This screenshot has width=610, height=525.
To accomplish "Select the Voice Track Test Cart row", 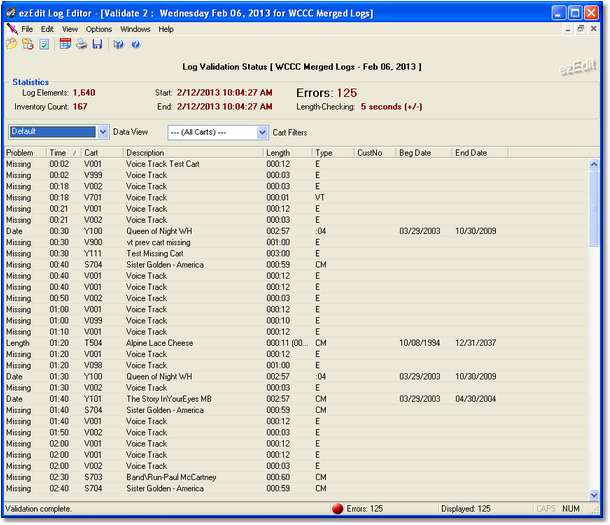I will (x=296, y=164).
